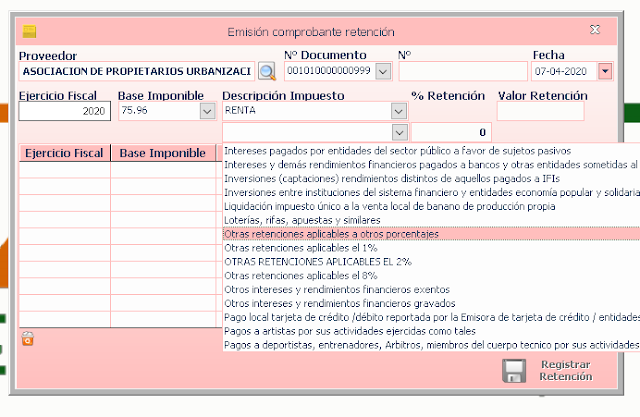The height and width of the screenshot is (417, 640).
Task: Click the Base Imponible column header
Action: (163, 153)
